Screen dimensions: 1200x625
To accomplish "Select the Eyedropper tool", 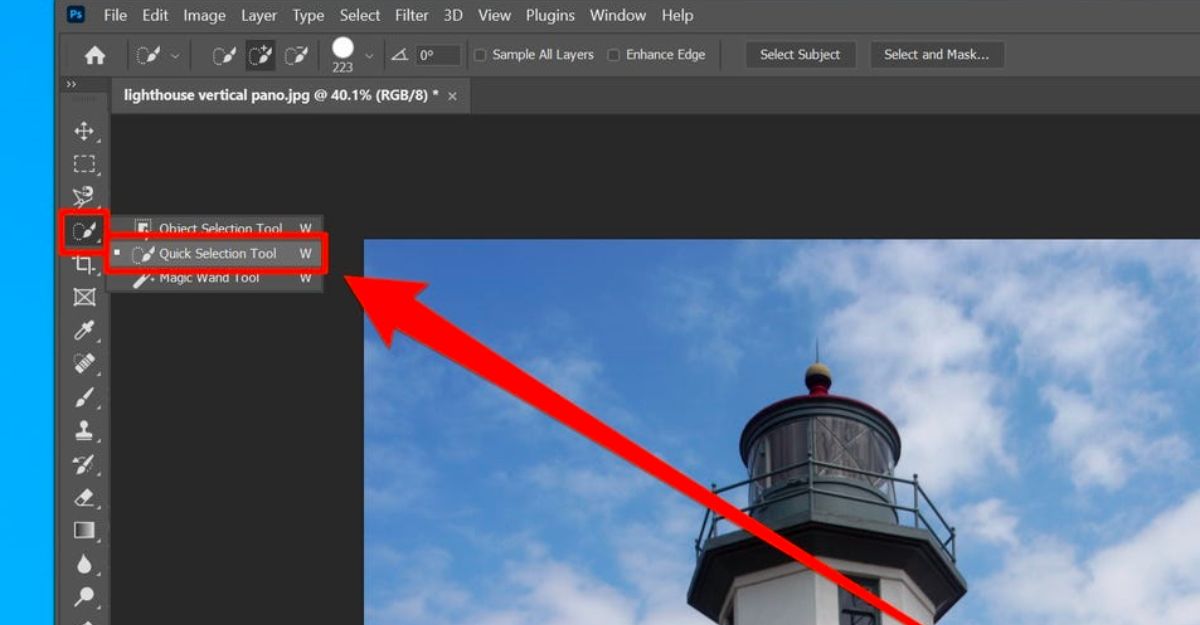I will pyautogui.click(x=84, y=331).
